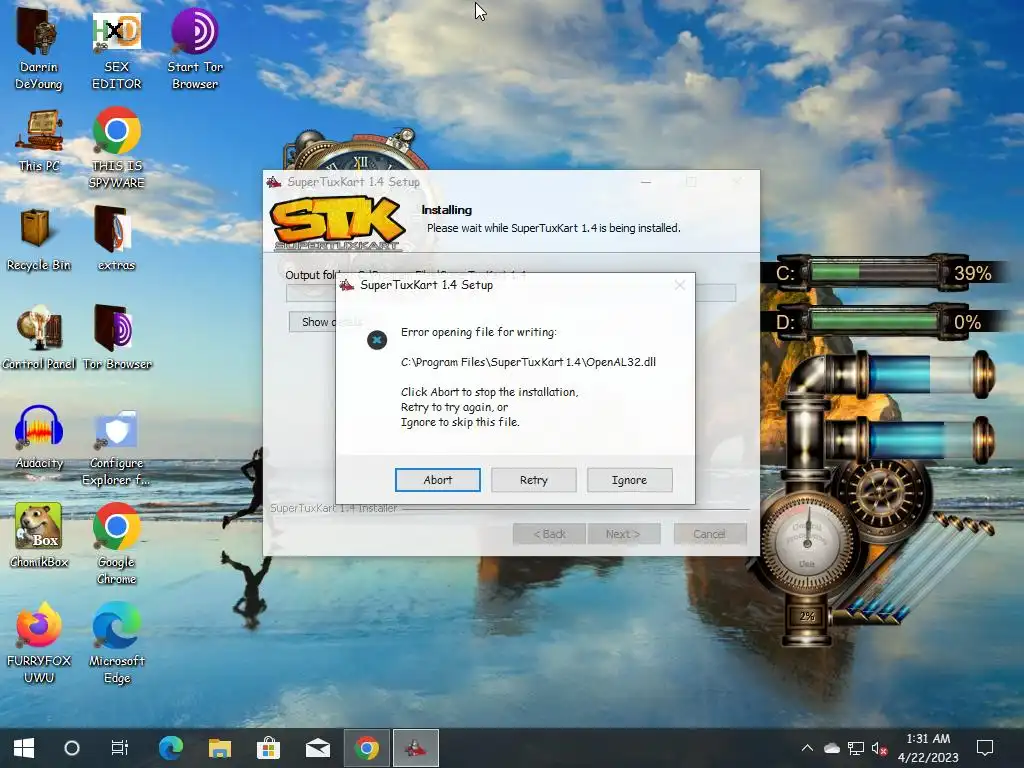1024x768 pixels.
Task: Open Edge from the taskbar
Action: [171, 748]
